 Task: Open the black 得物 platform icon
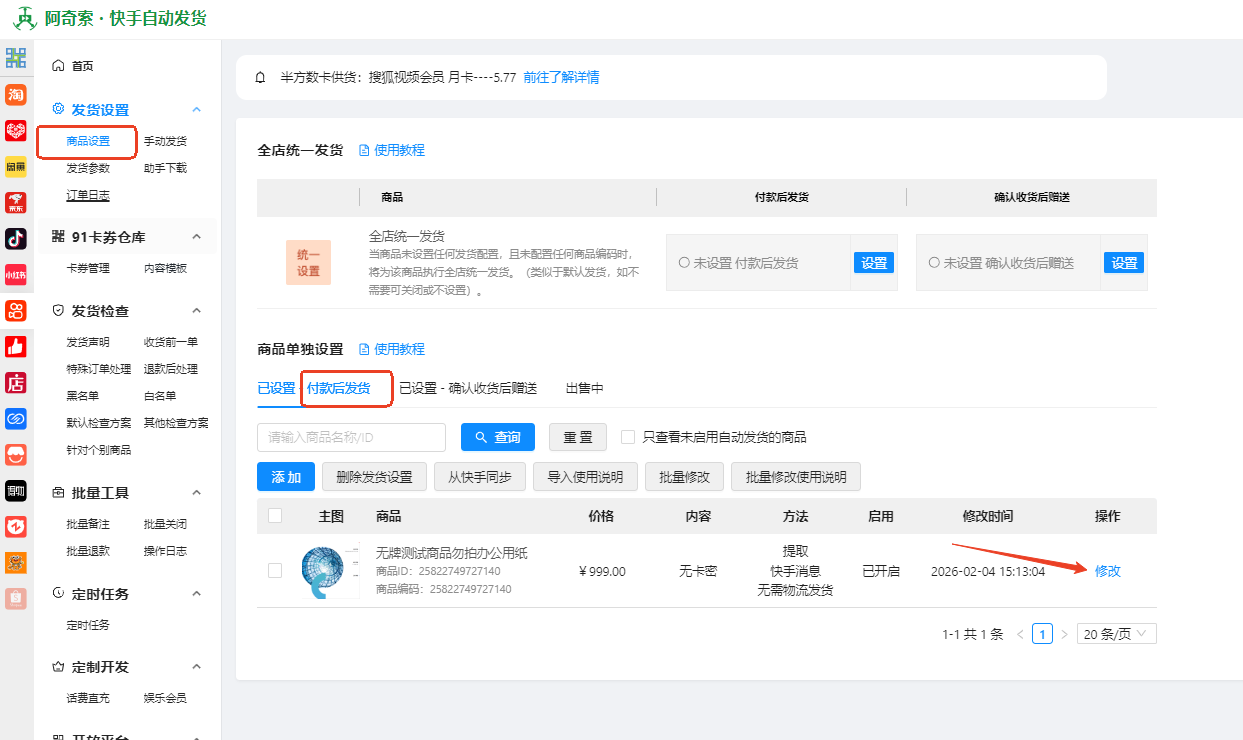coord(16,490)
